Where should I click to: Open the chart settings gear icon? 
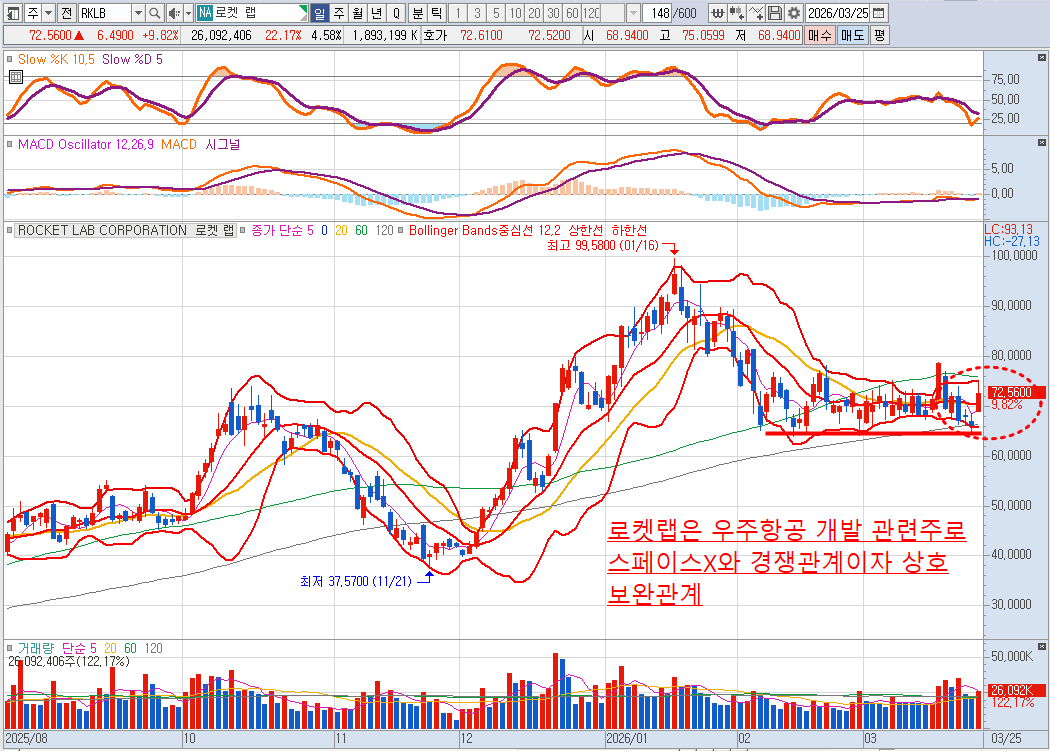click(794, 13)
